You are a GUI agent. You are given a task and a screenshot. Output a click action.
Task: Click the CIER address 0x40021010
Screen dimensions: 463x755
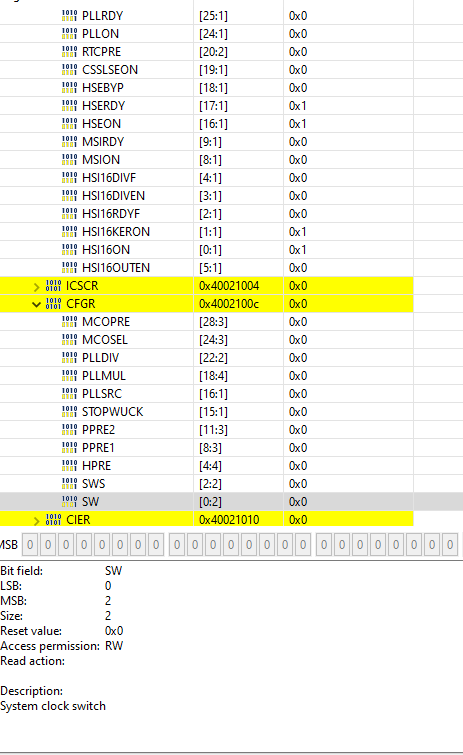[229, 520]
